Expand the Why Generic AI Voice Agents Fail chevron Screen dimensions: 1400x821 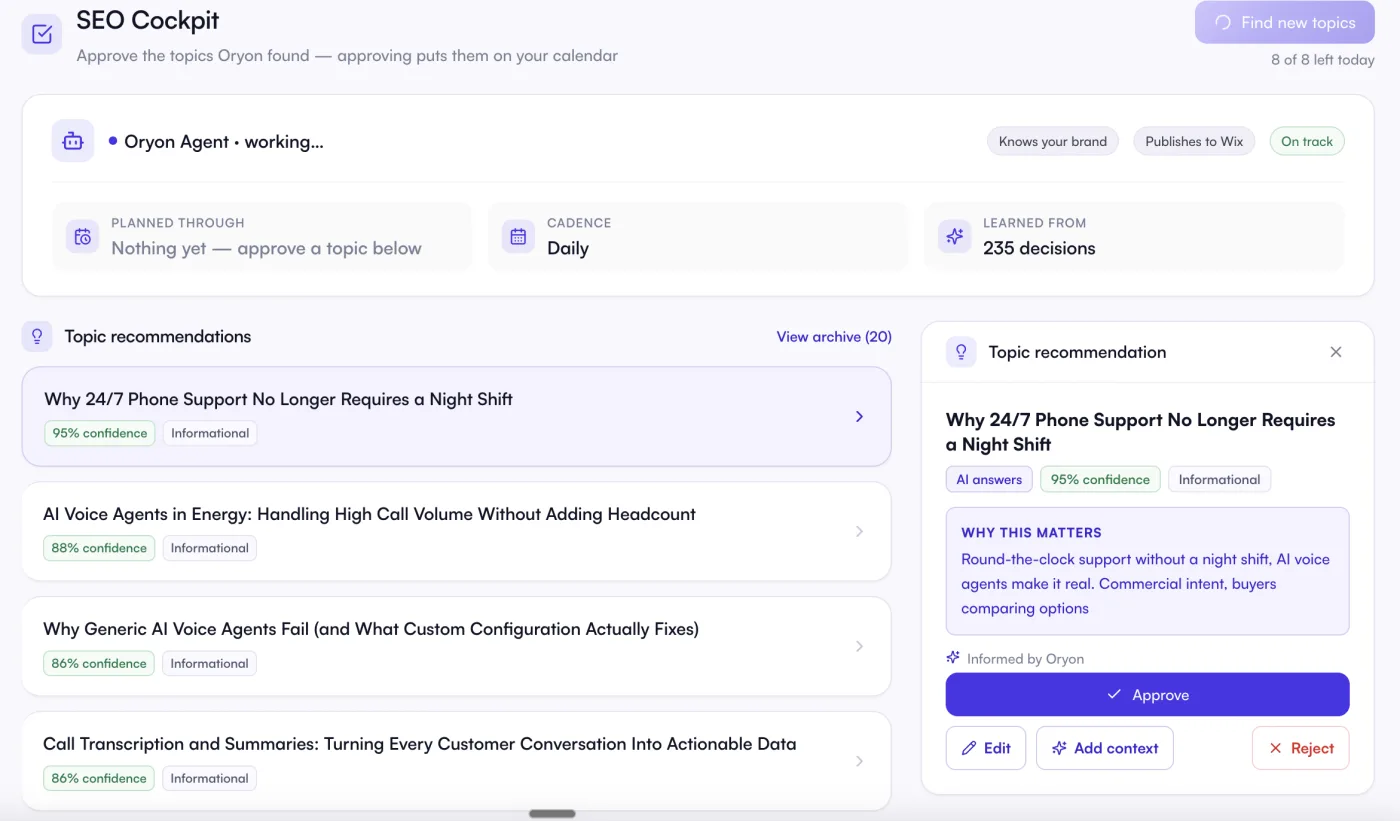click(x=859, y=646)
